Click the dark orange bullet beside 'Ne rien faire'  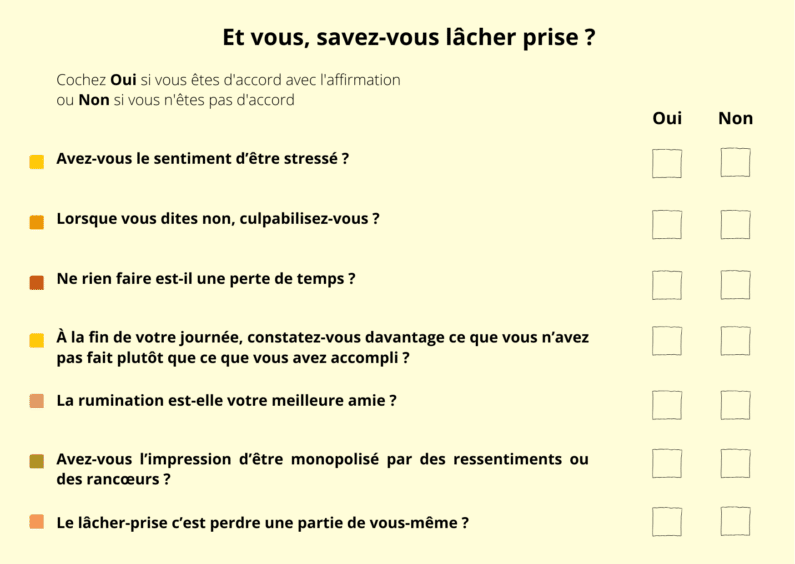point(37,282)
